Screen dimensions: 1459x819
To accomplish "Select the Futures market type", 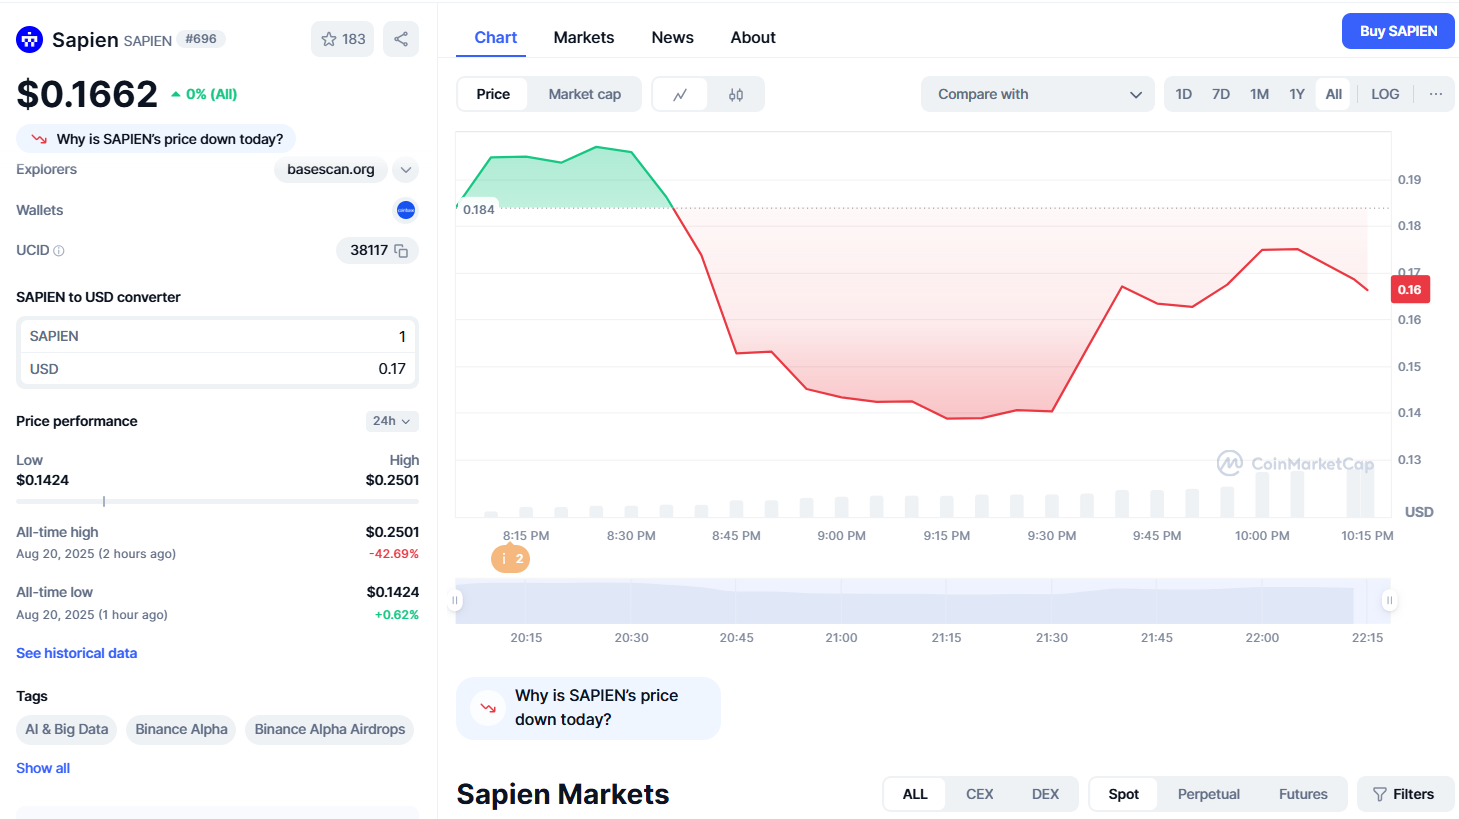I will coord(1303,794).
